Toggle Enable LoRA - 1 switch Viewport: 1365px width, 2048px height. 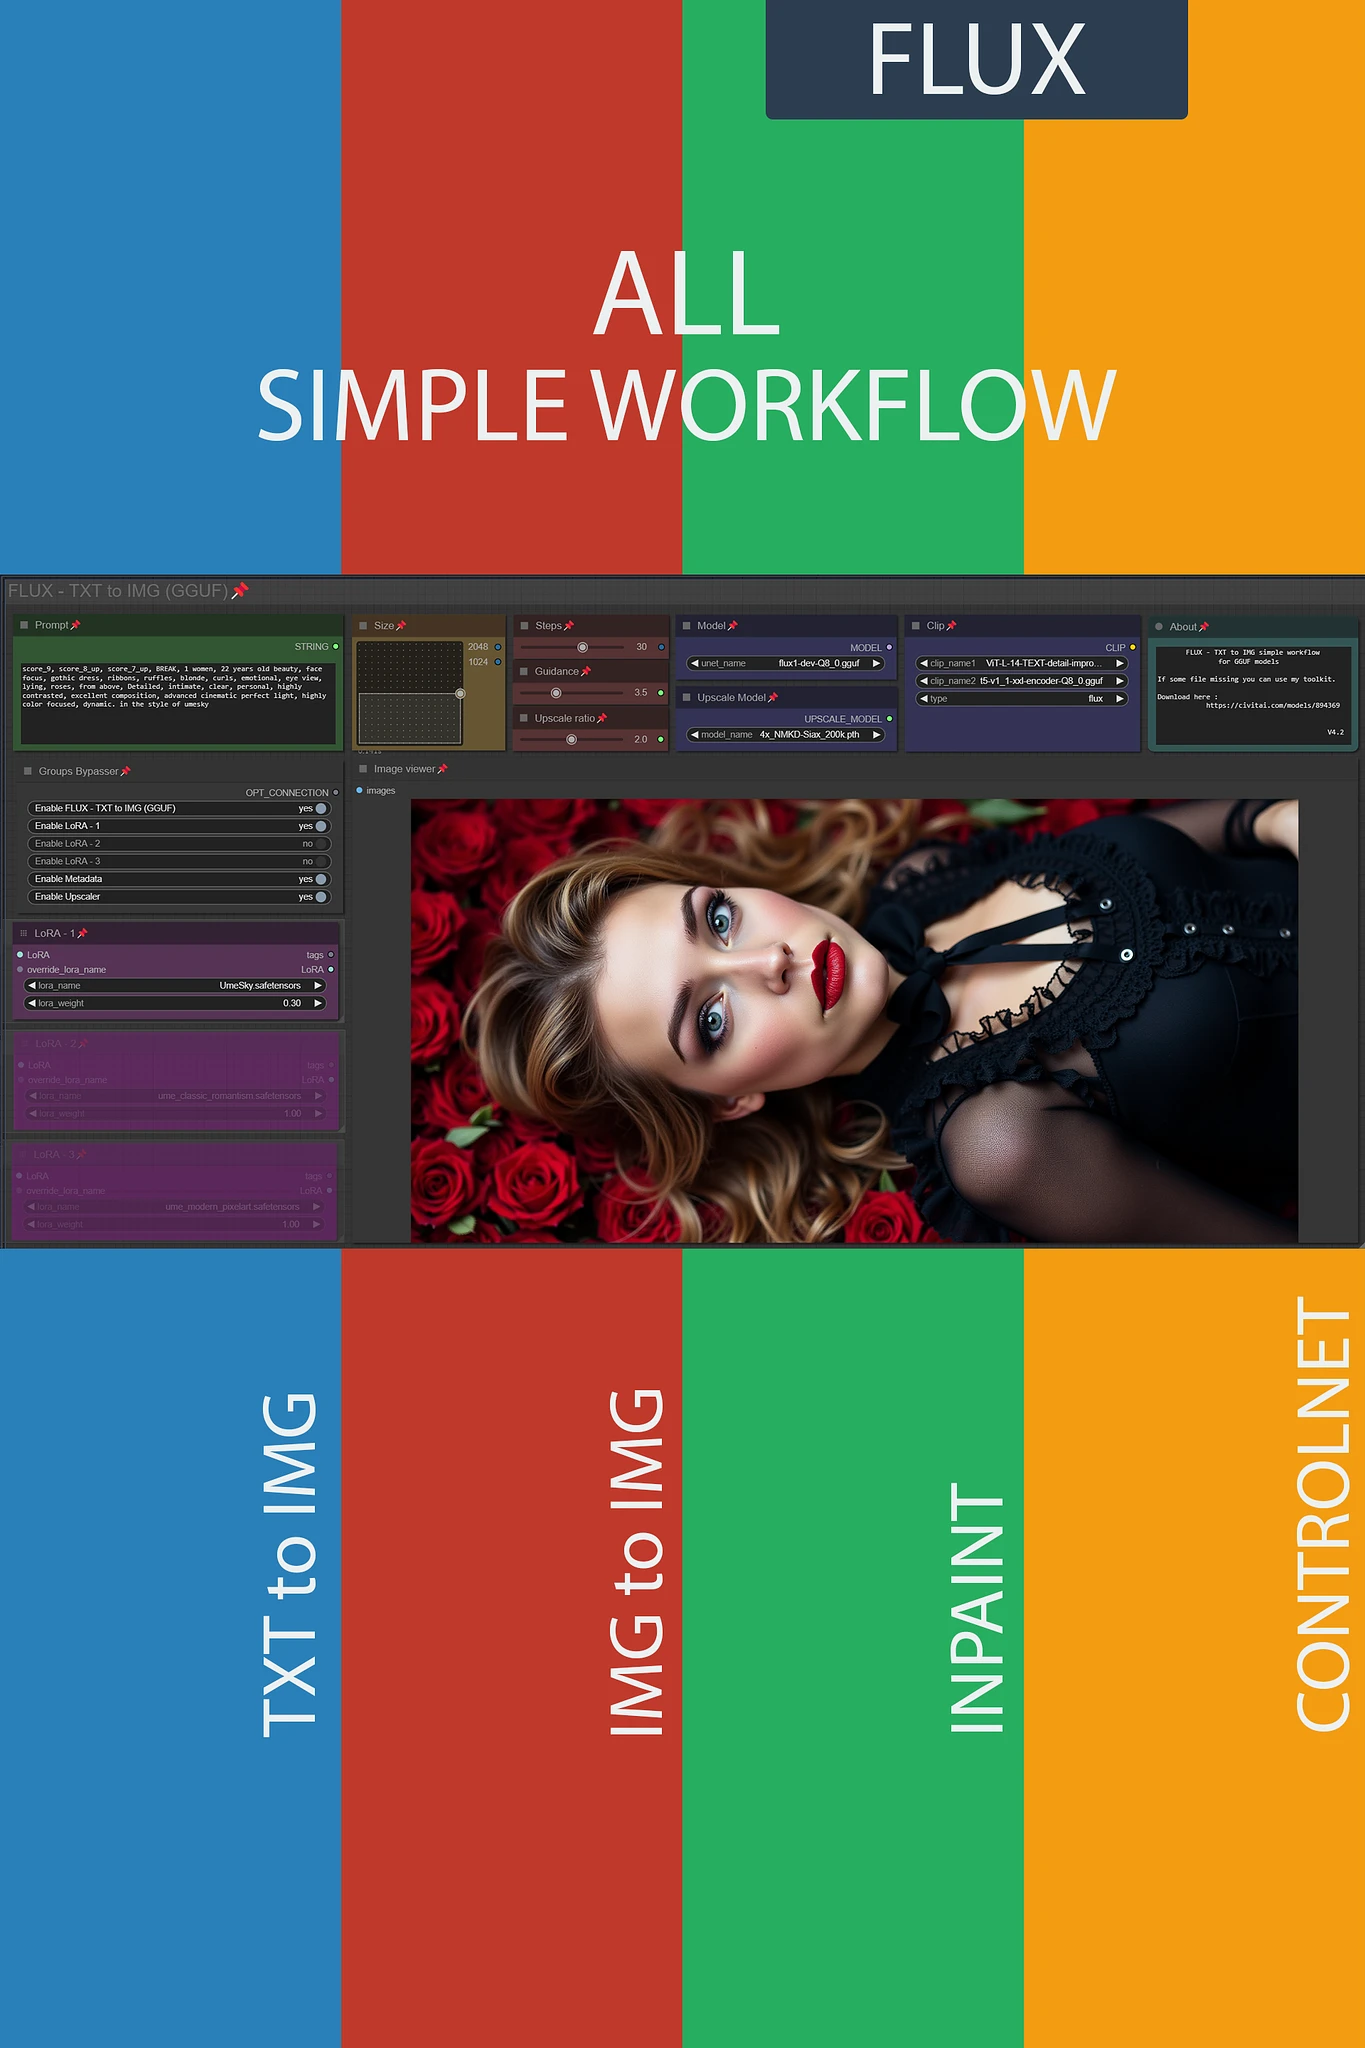(321, 826)
